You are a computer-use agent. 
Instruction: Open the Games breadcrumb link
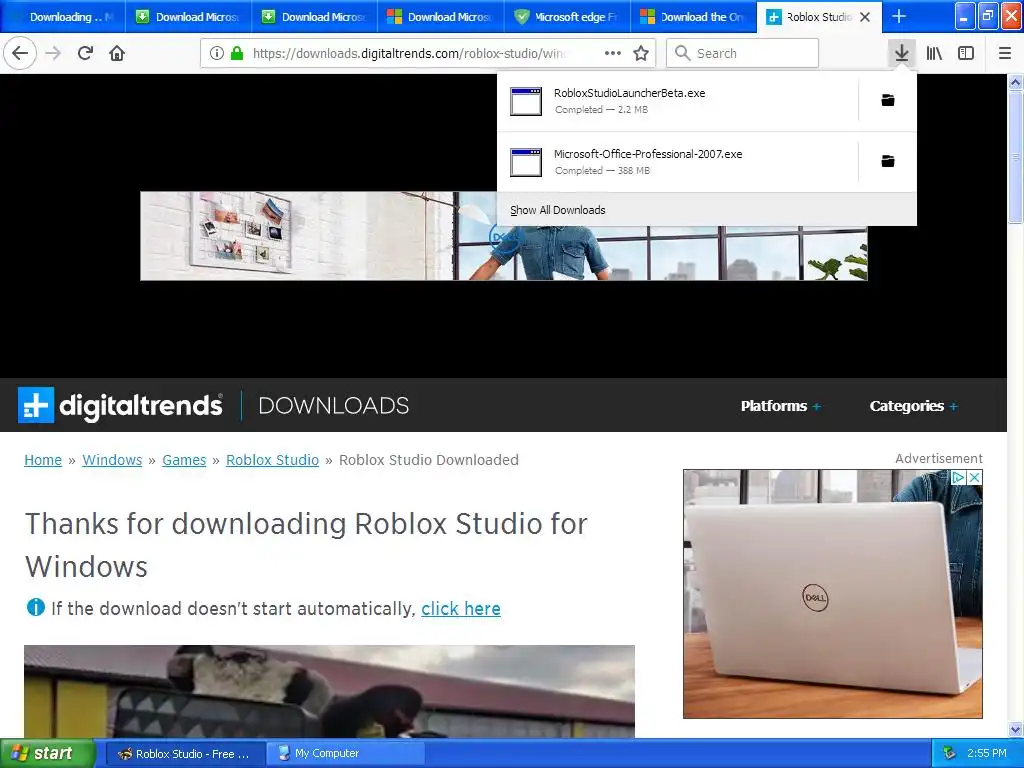coord(184,460)
